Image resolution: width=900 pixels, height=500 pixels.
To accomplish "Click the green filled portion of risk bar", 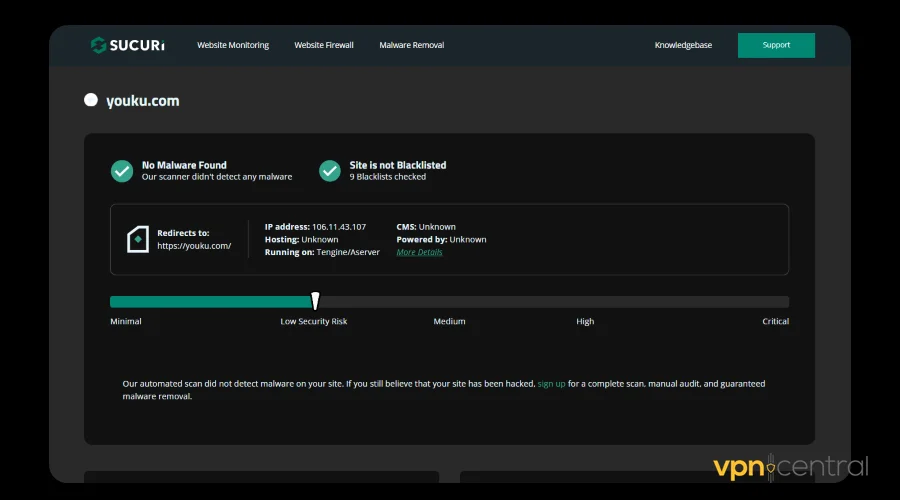I will tap(210, 301).
